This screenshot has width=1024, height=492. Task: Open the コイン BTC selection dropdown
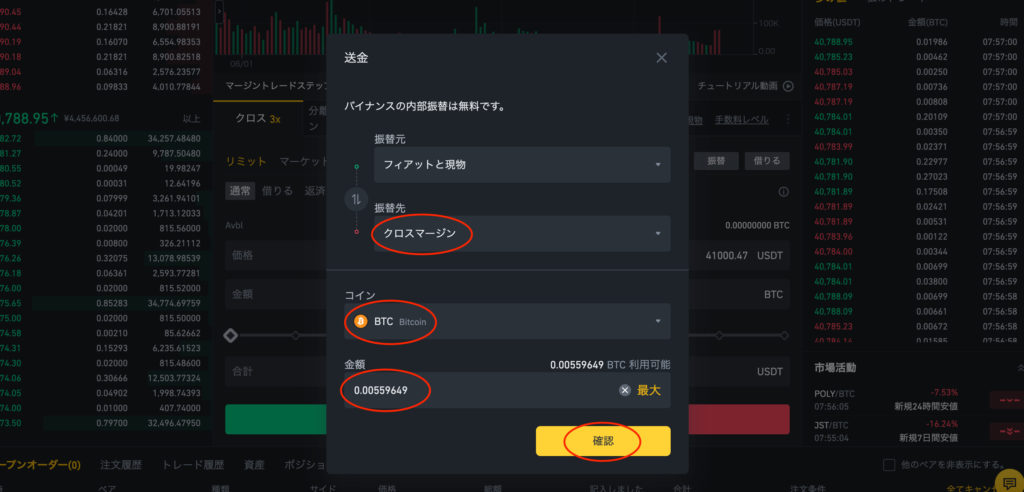tap(507, 321)
